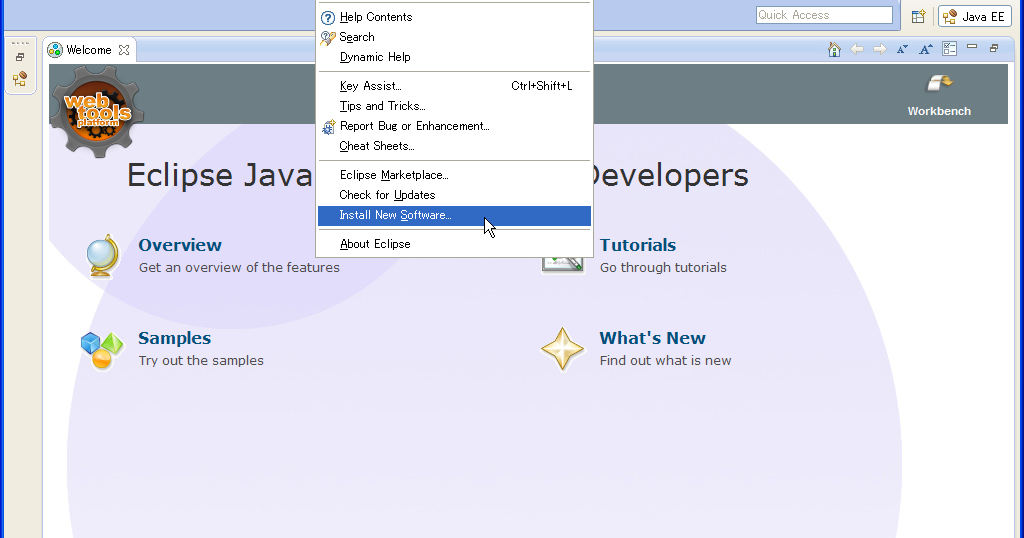Open the Samples link
1024x538 pixels.
(x=174, y=338)
